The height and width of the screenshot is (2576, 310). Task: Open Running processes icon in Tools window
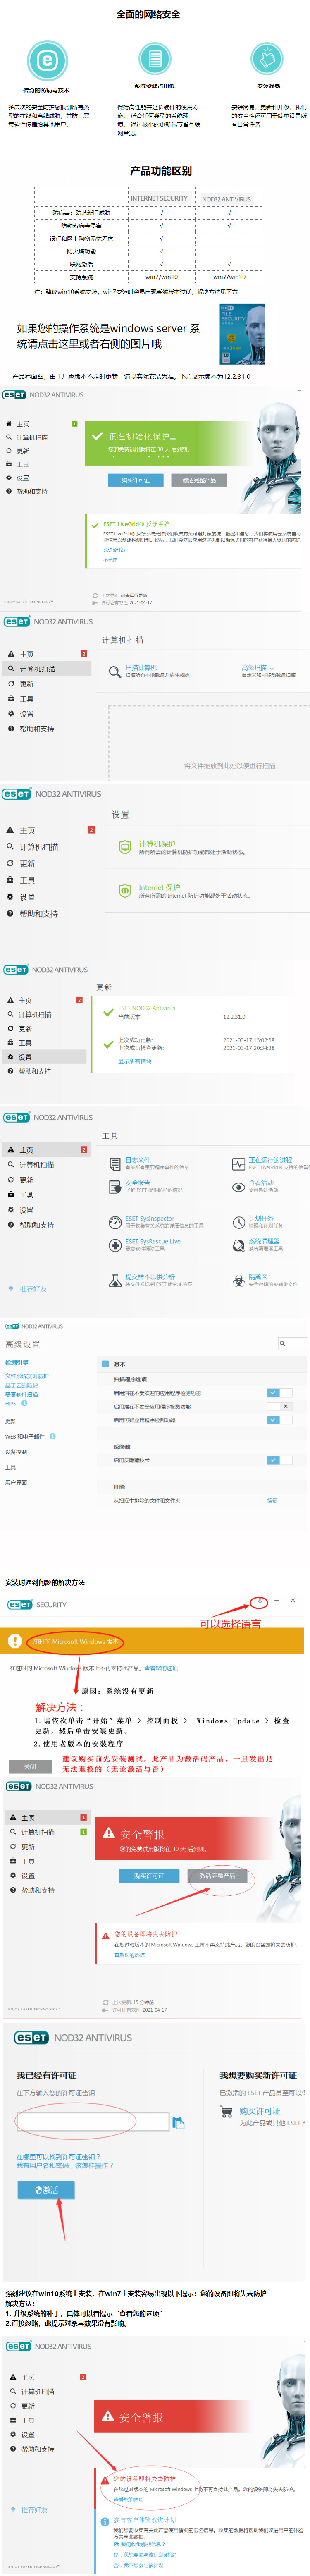(x=238, y=1163)
